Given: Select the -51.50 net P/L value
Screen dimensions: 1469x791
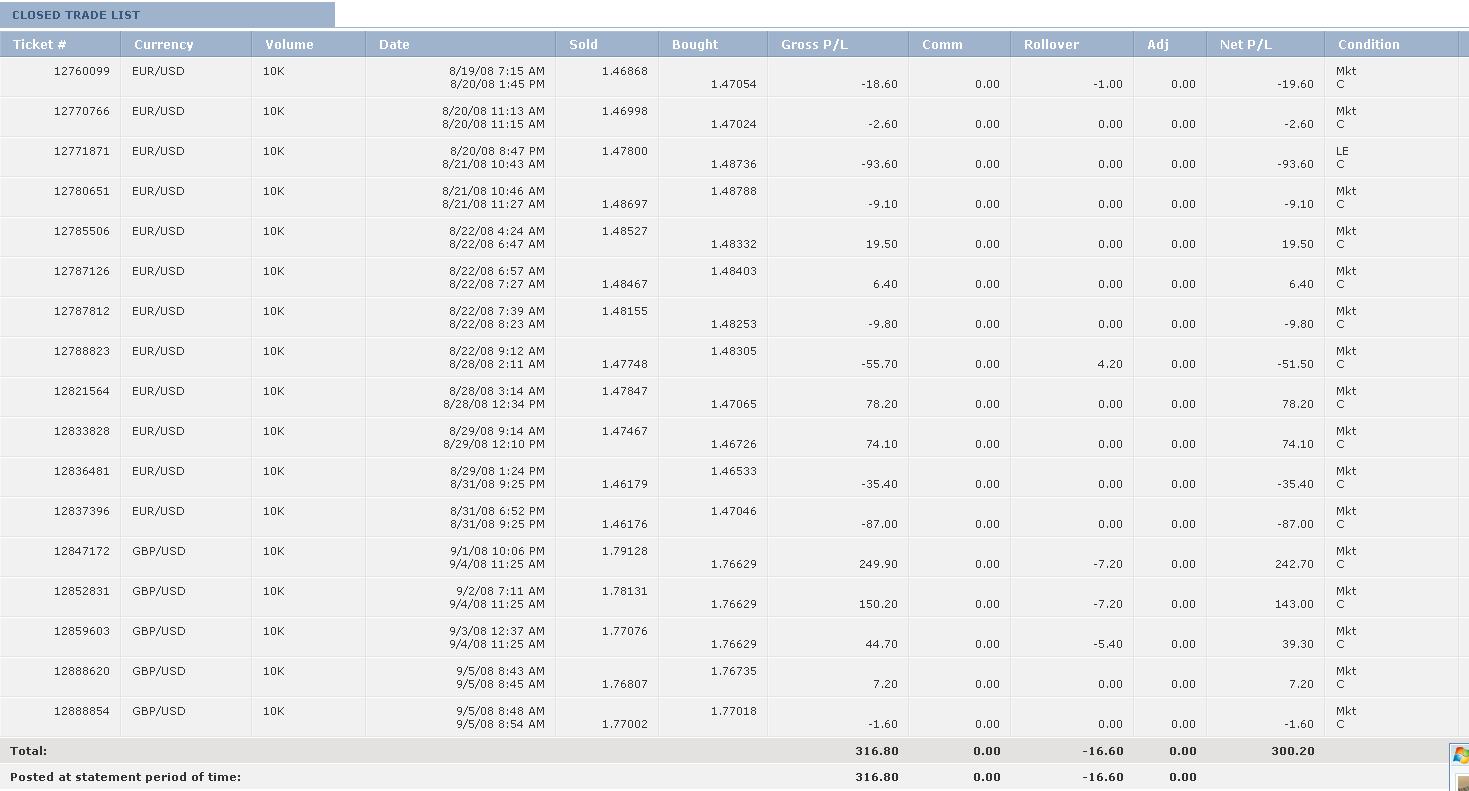Looking at the screenshot, I should [1296, 364].
